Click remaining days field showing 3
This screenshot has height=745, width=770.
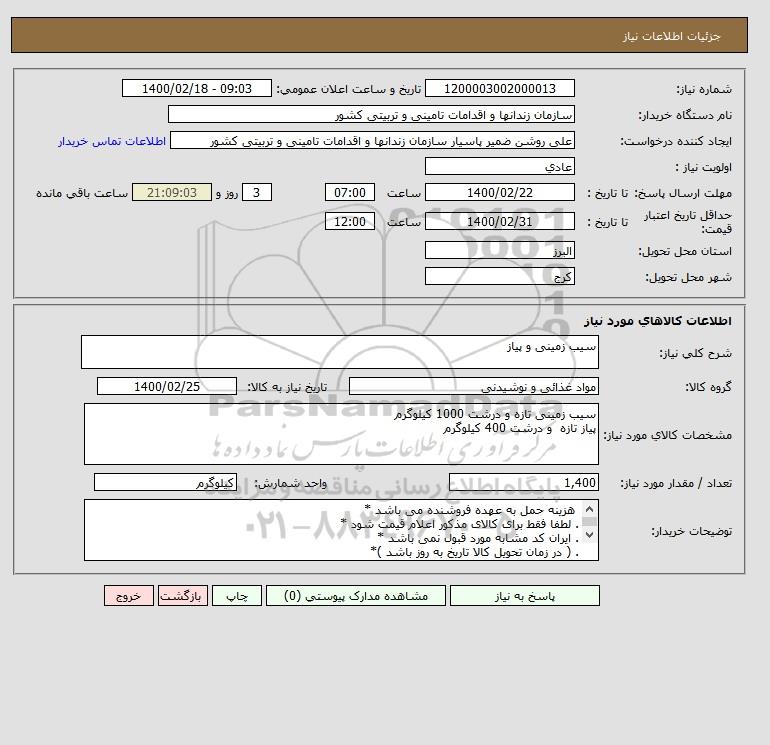[257, 193]
